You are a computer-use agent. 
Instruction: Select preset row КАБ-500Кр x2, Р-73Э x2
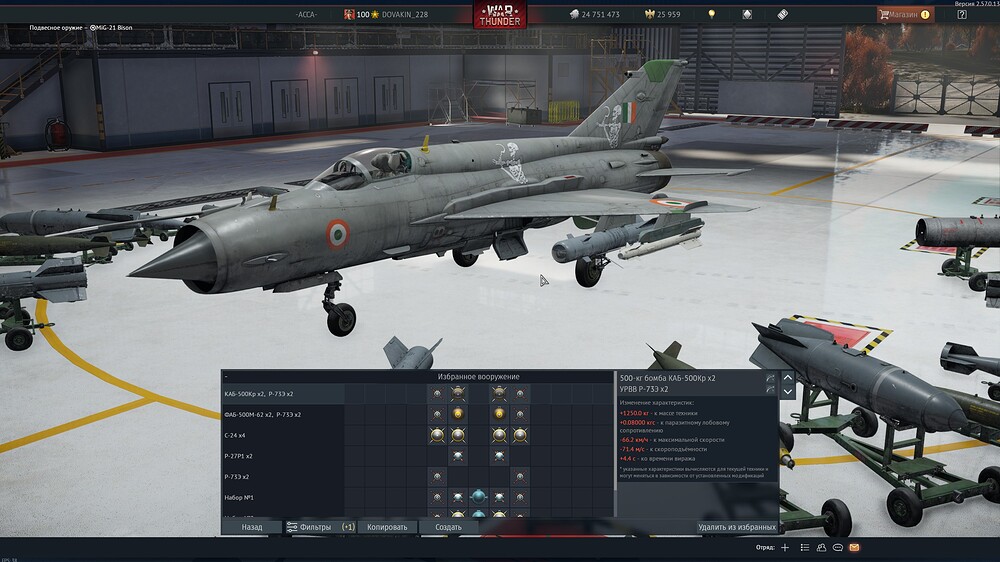418,394
